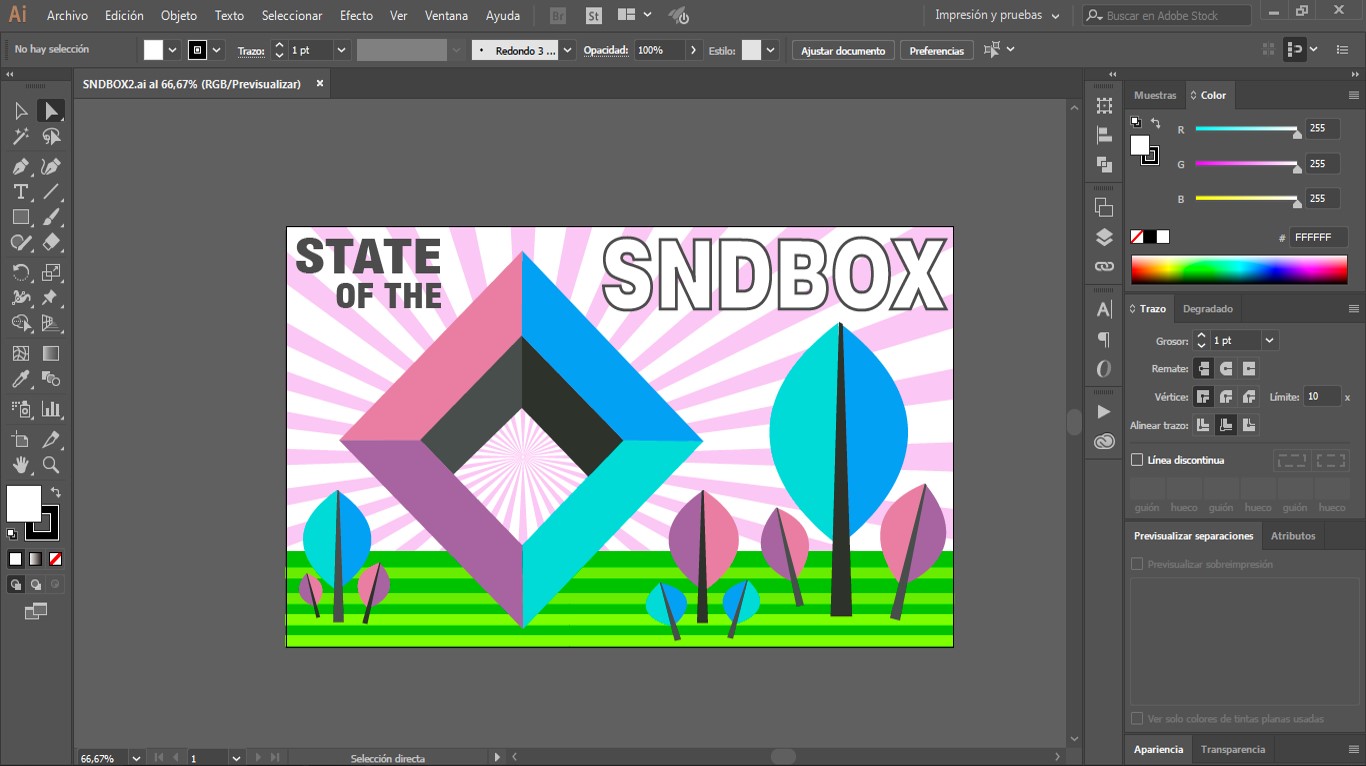Select the Shape Builder tool

tap(20, 323)
